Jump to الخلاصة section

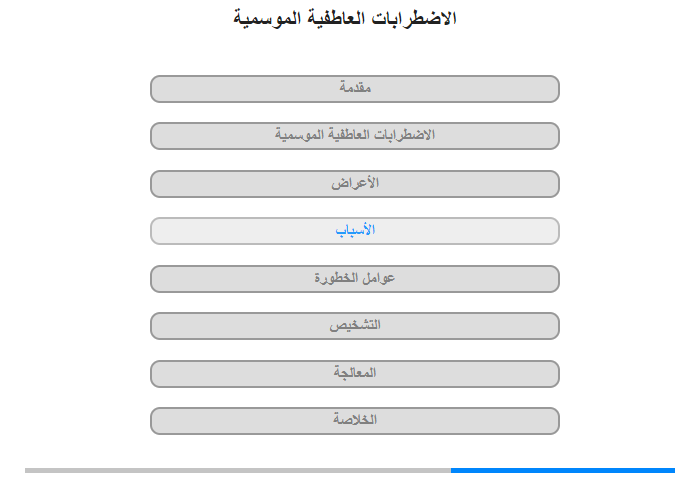click(355, 421)
